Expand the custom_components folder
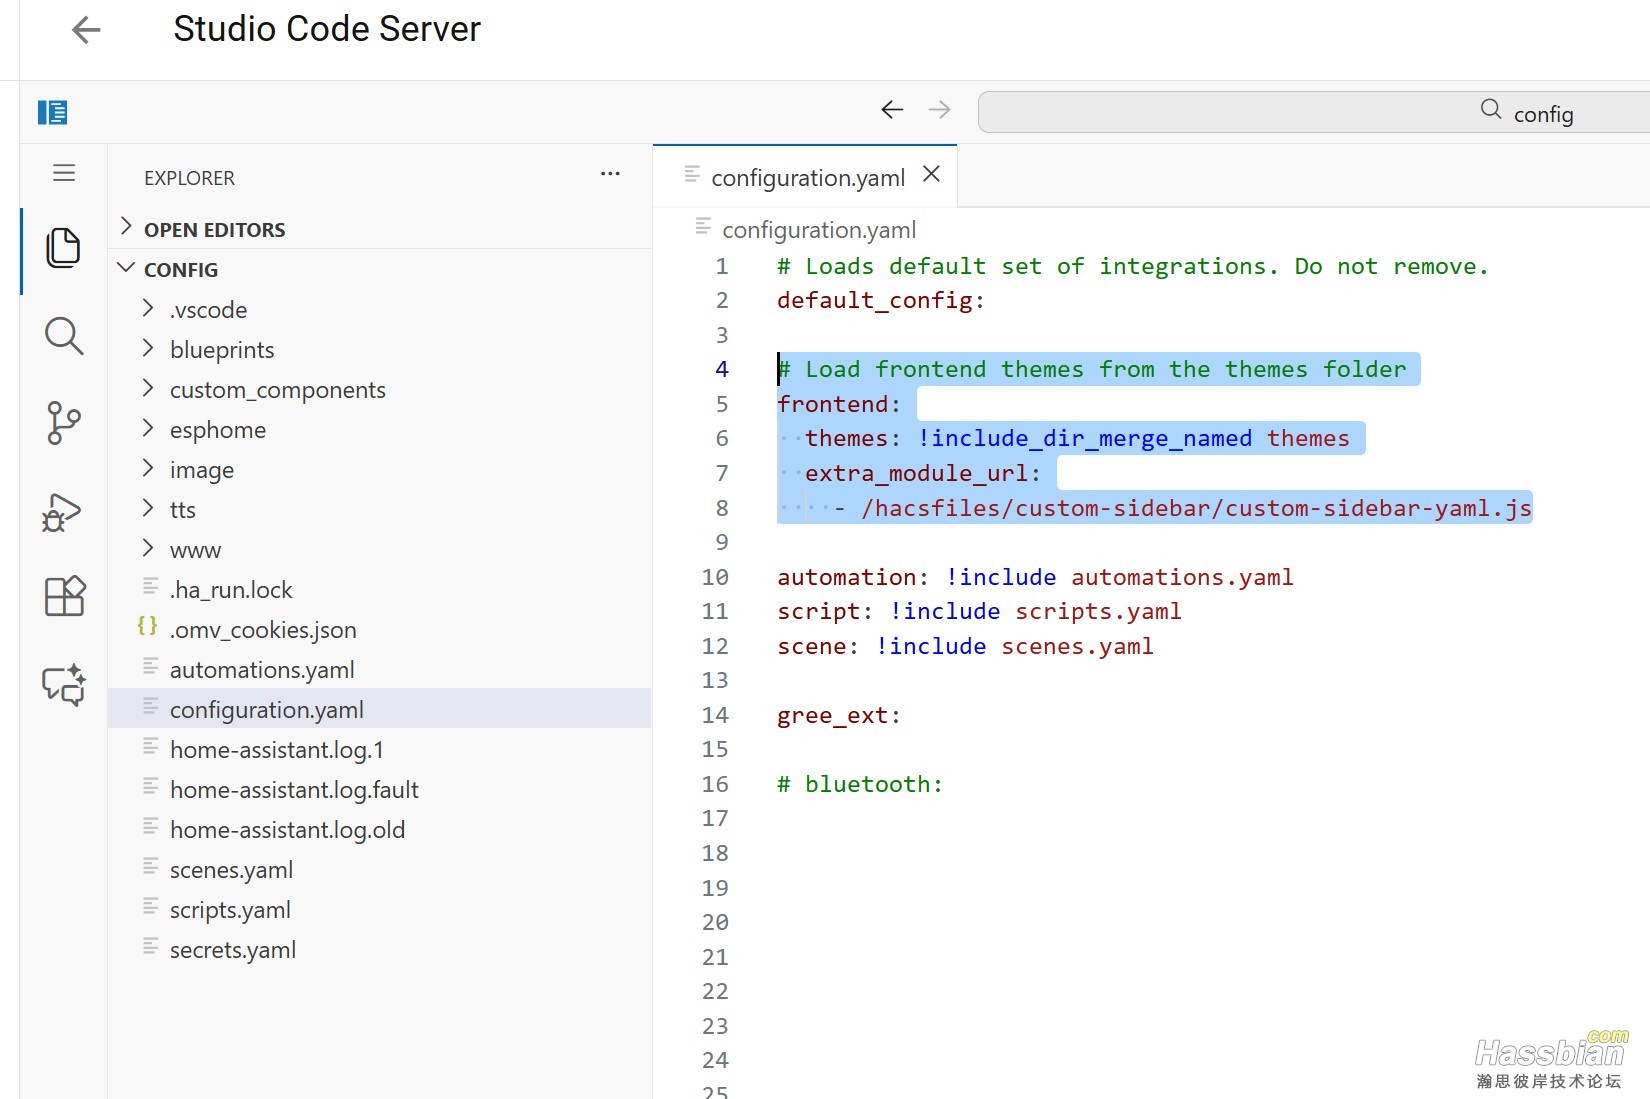Screen dimensions: 1650x1099 pyautogui.click(x=277, y=390)
